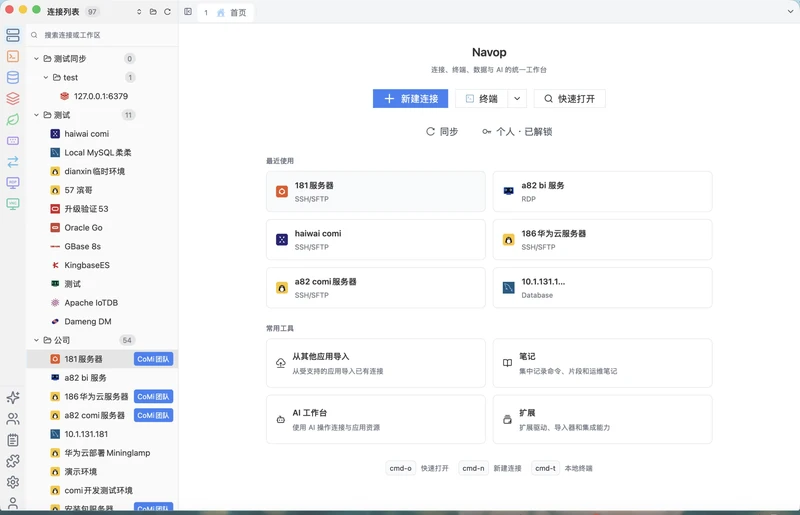
Task: Open the notes clipboard icon in sidebar
Action: [x=13, y=439]
